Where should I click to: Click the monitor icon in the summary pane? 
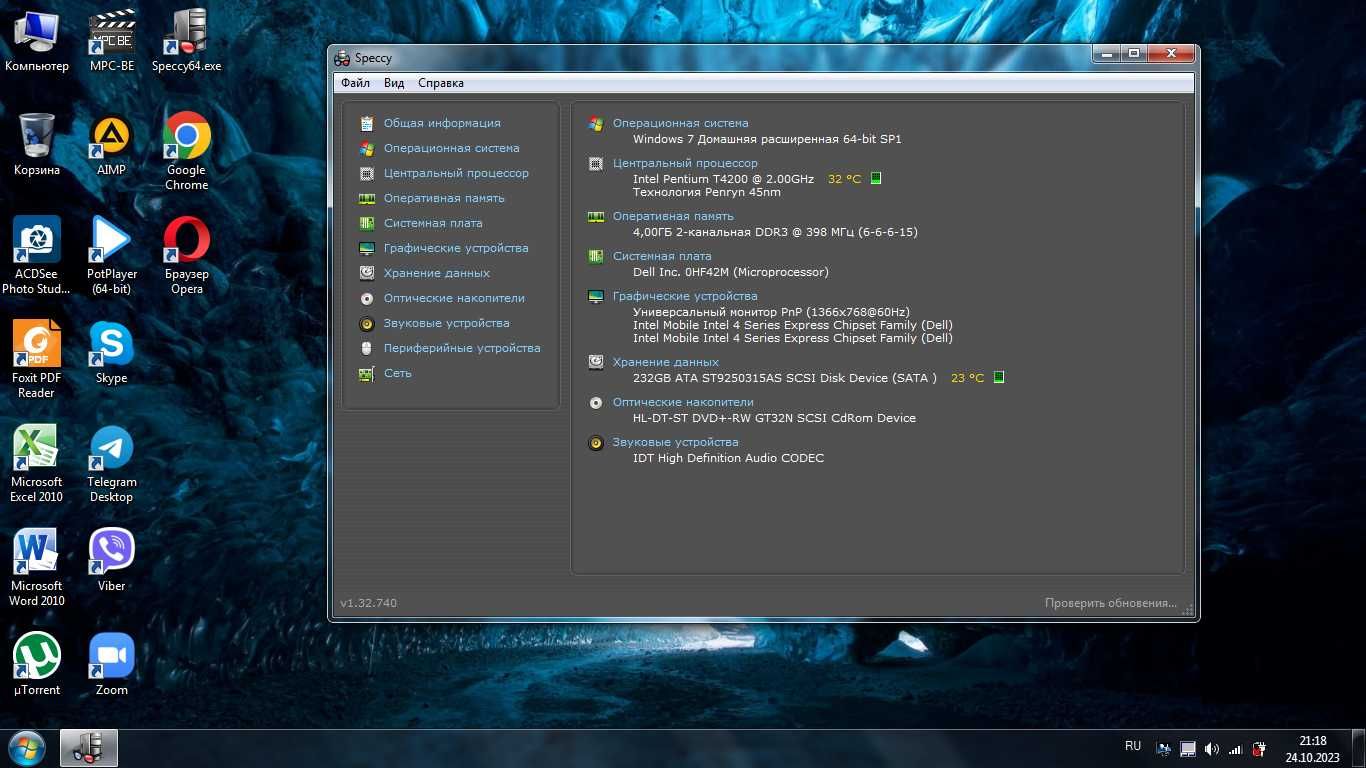click(x=596, y=296)
